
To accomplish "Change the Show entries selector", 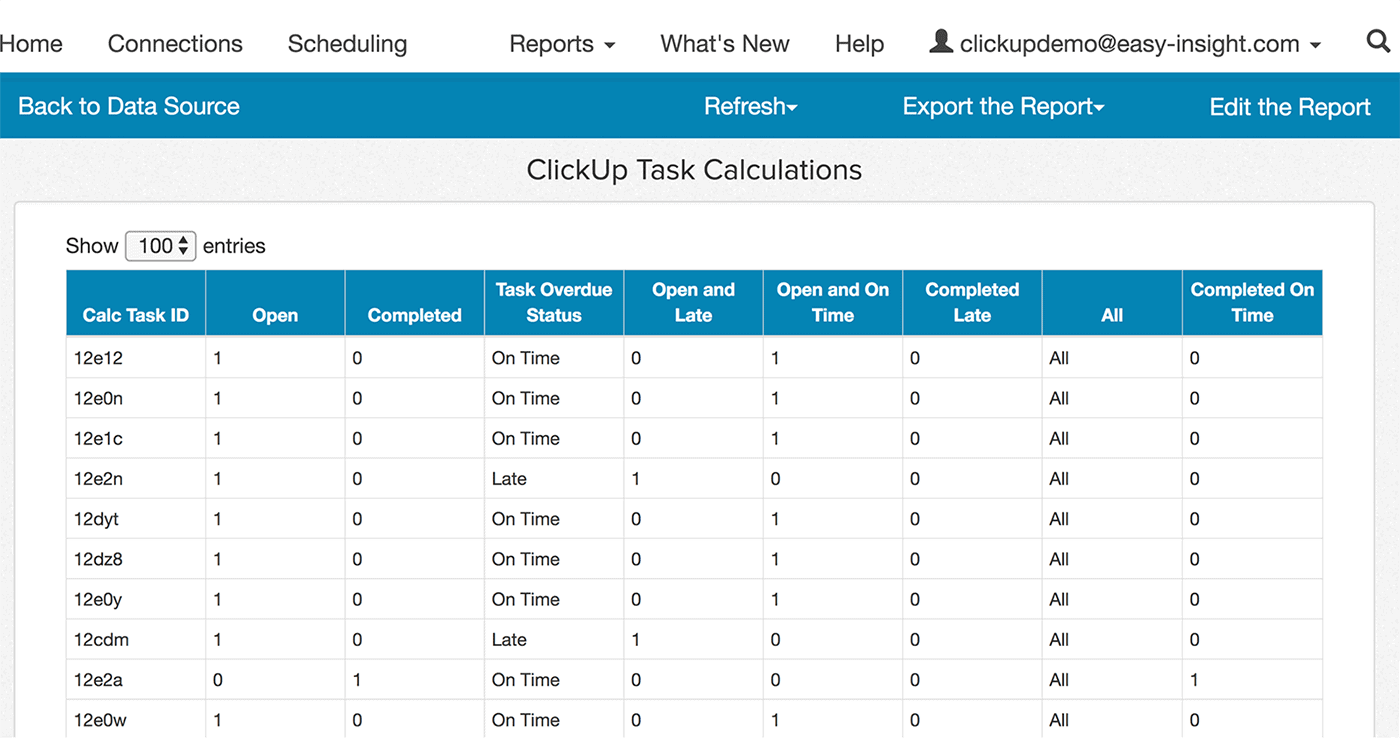I will [x=160, y=246].
